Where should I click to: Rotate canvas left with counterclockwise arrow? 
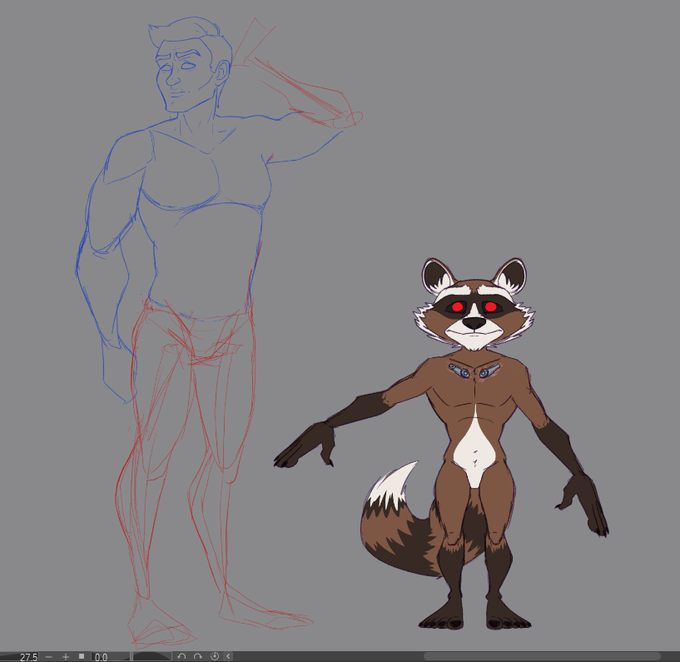pos(182,657)
